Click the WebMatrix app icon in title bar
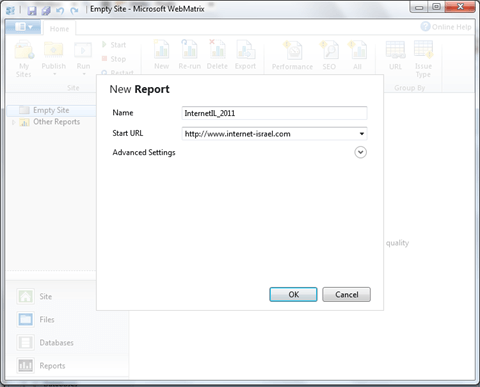This screenshot has height=387, width=480. 10,10
